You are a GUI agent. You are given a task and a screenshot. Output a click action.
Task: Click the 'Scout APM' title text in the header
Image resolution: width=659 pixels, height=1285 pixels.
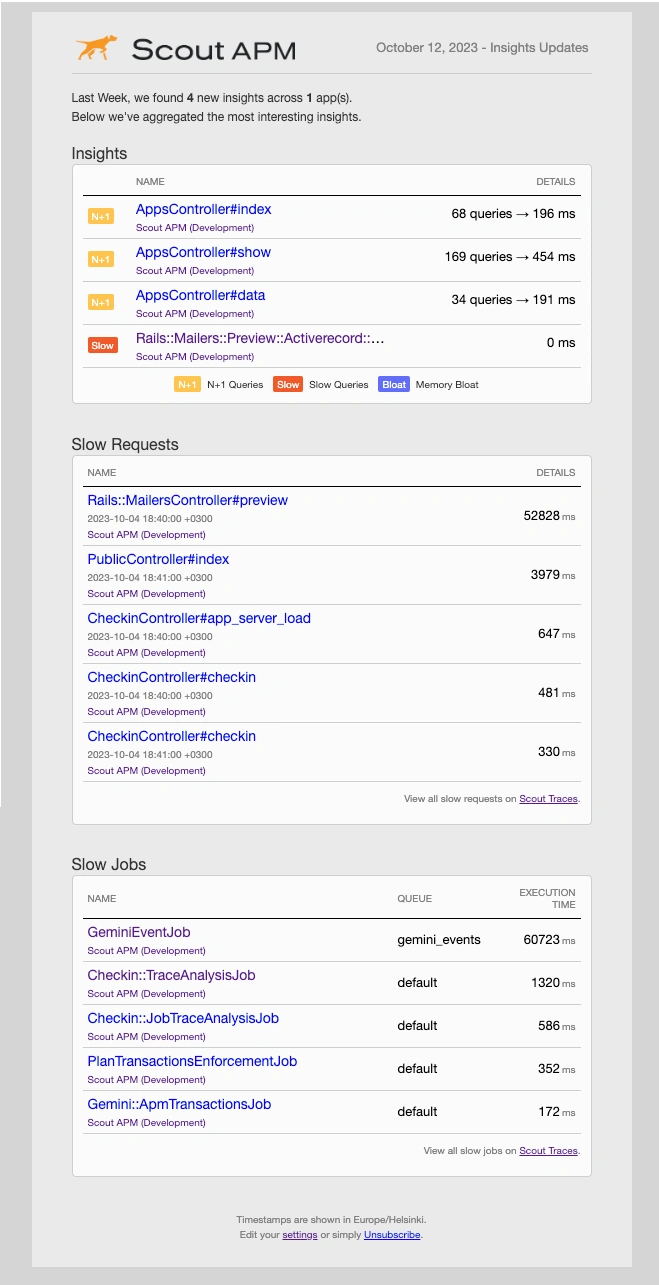click(213, 49)
